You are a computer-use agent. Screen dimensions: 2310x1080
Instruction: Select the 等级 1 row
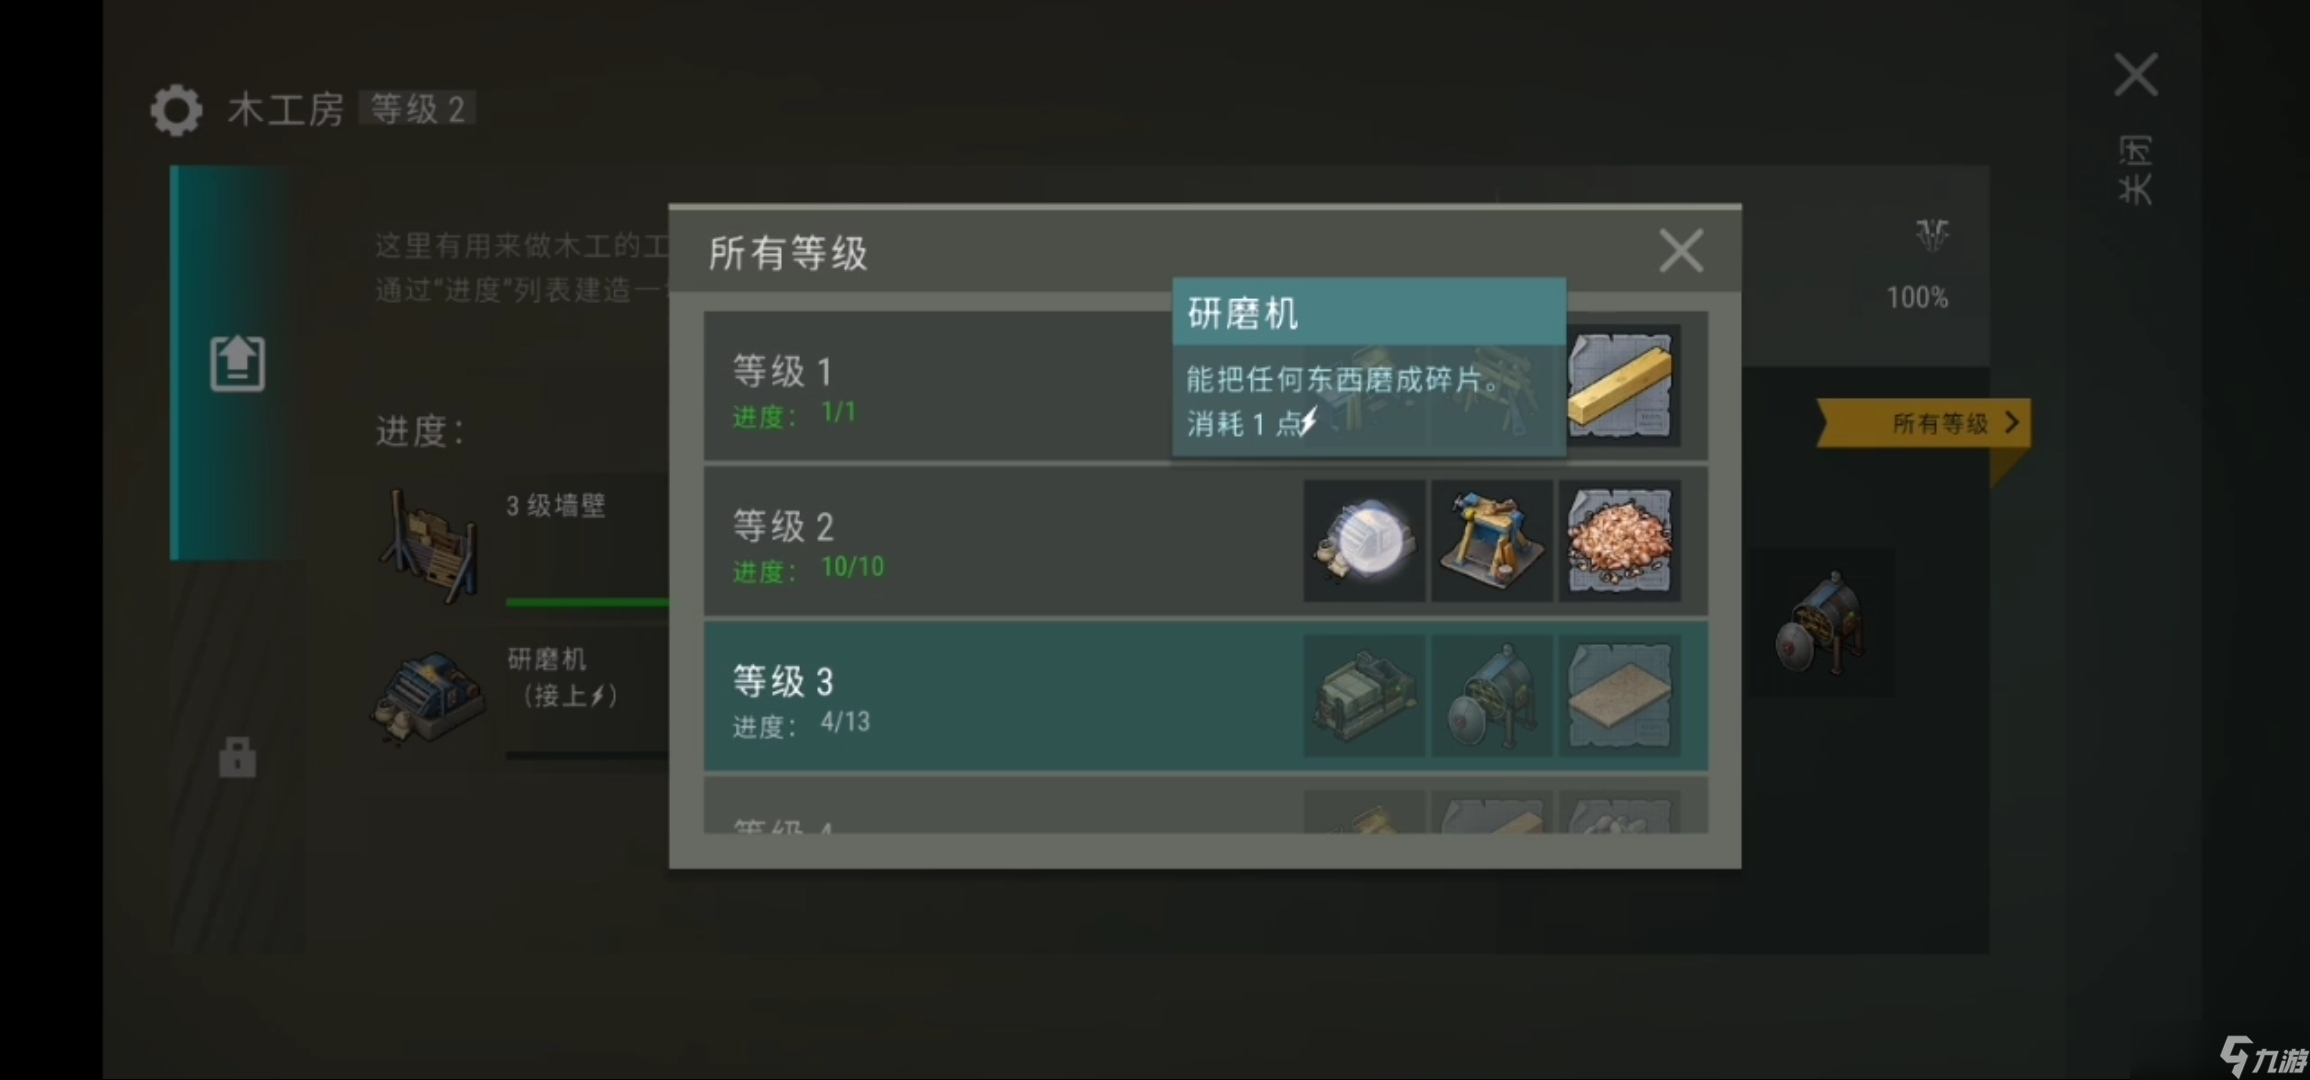pos(1205,386)
